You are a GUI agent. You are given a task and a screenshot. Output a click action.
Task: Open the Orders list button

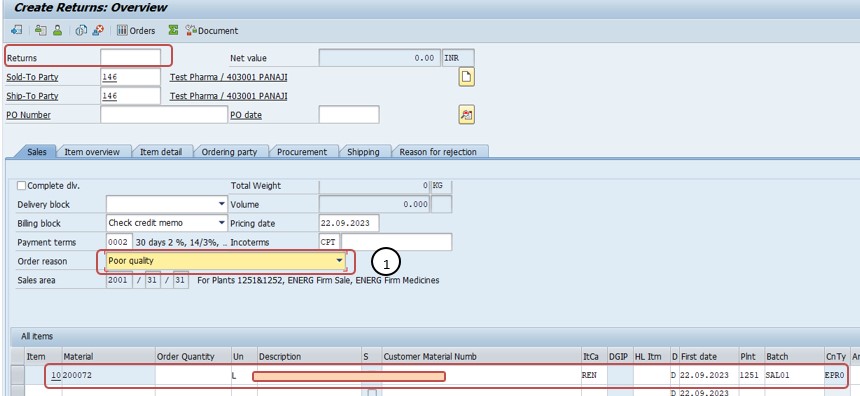click(136, 31)
